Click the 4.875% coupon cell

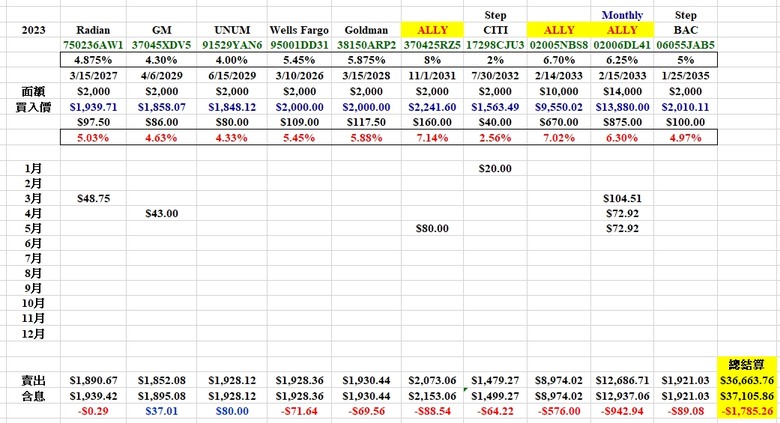click(93, 60)
